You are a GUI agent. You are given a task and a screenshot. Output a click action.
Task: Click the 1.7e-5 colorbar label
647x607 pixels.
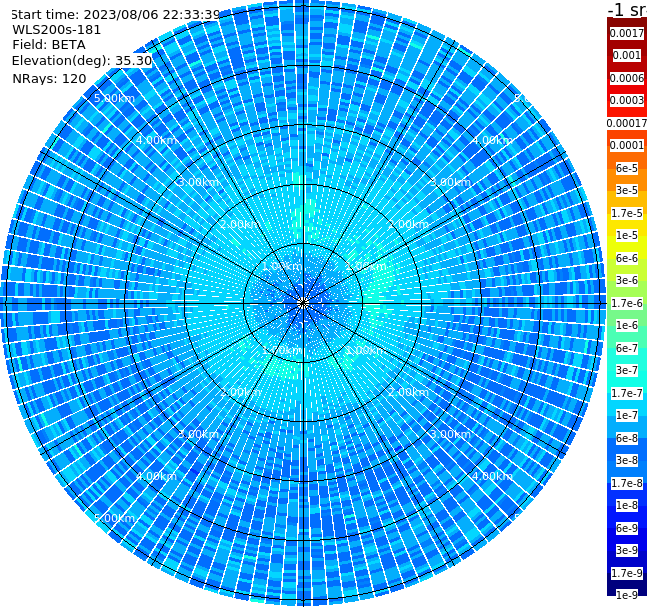tap(627, 213)
